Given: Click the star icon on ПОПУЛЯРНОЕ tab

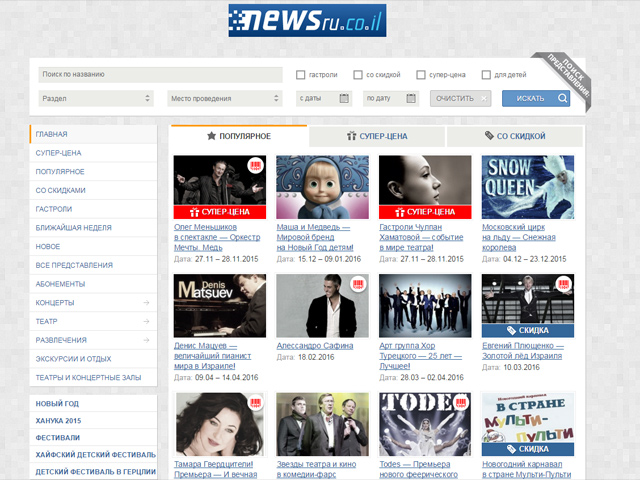Looking at the screenshot, I should pos(211,136).
